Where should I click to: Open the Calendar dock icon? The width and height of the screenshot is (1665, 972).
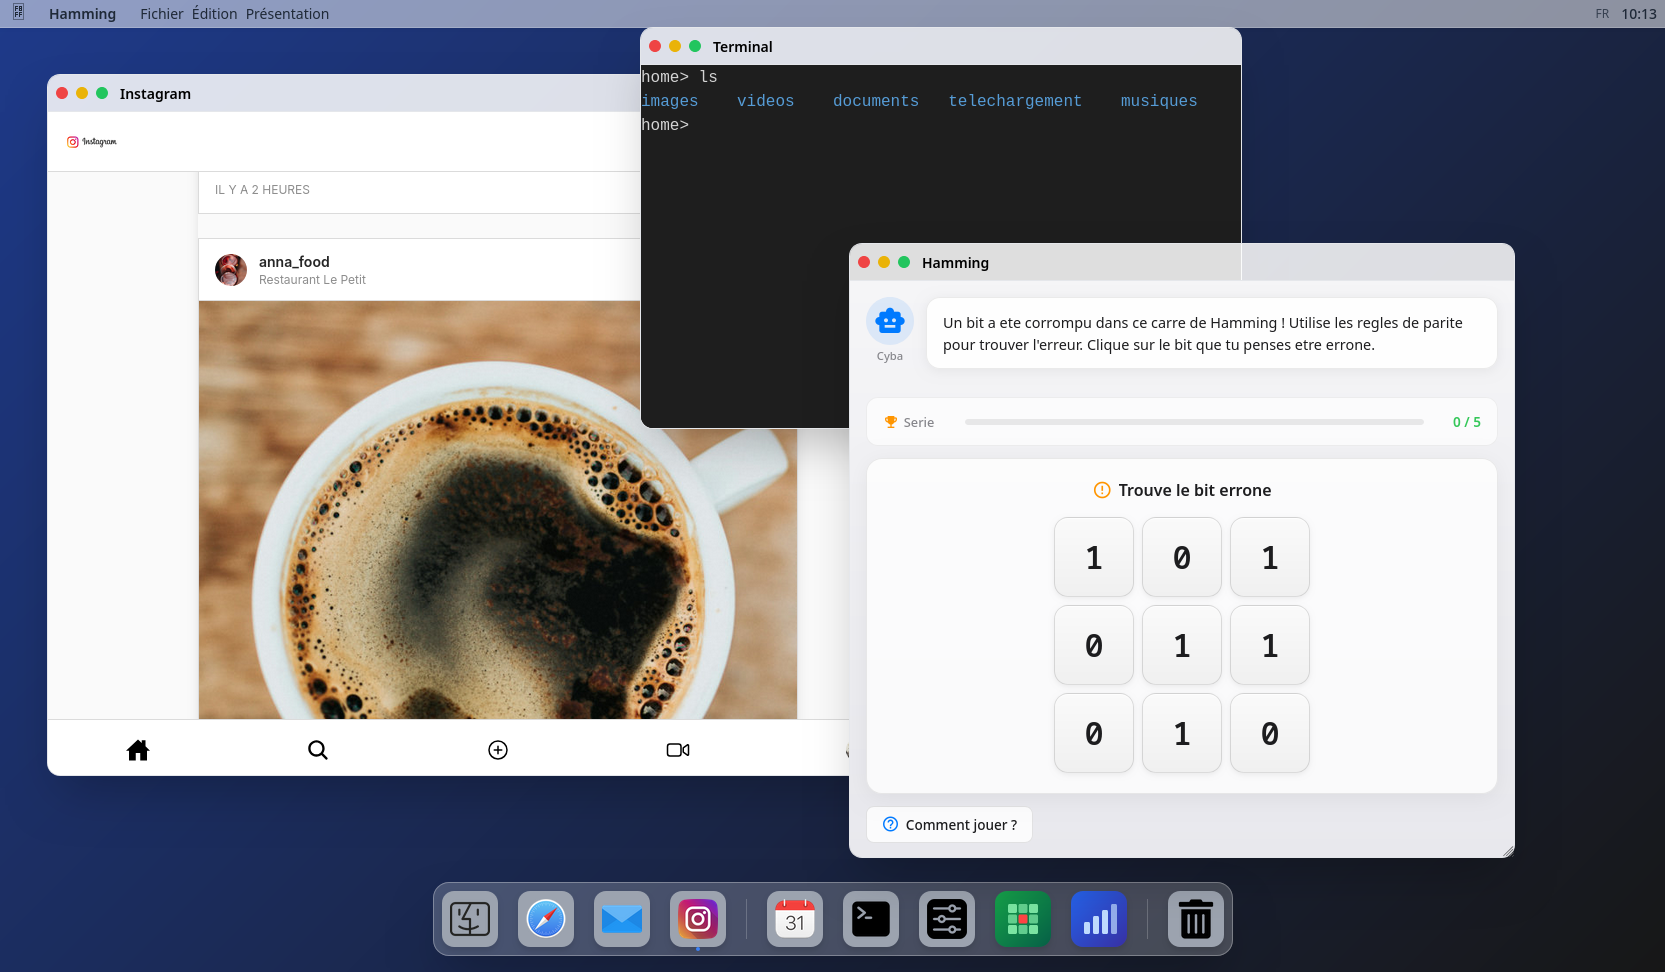[795, 919]
